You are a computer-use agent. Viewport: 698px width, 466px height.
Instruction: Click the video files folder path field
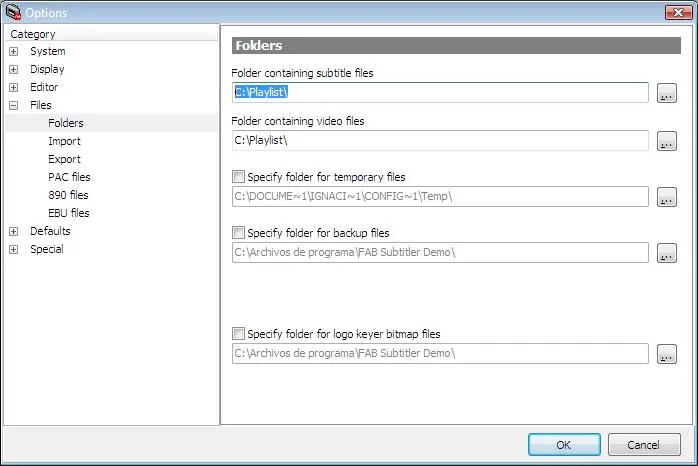(x=440, y=141)
